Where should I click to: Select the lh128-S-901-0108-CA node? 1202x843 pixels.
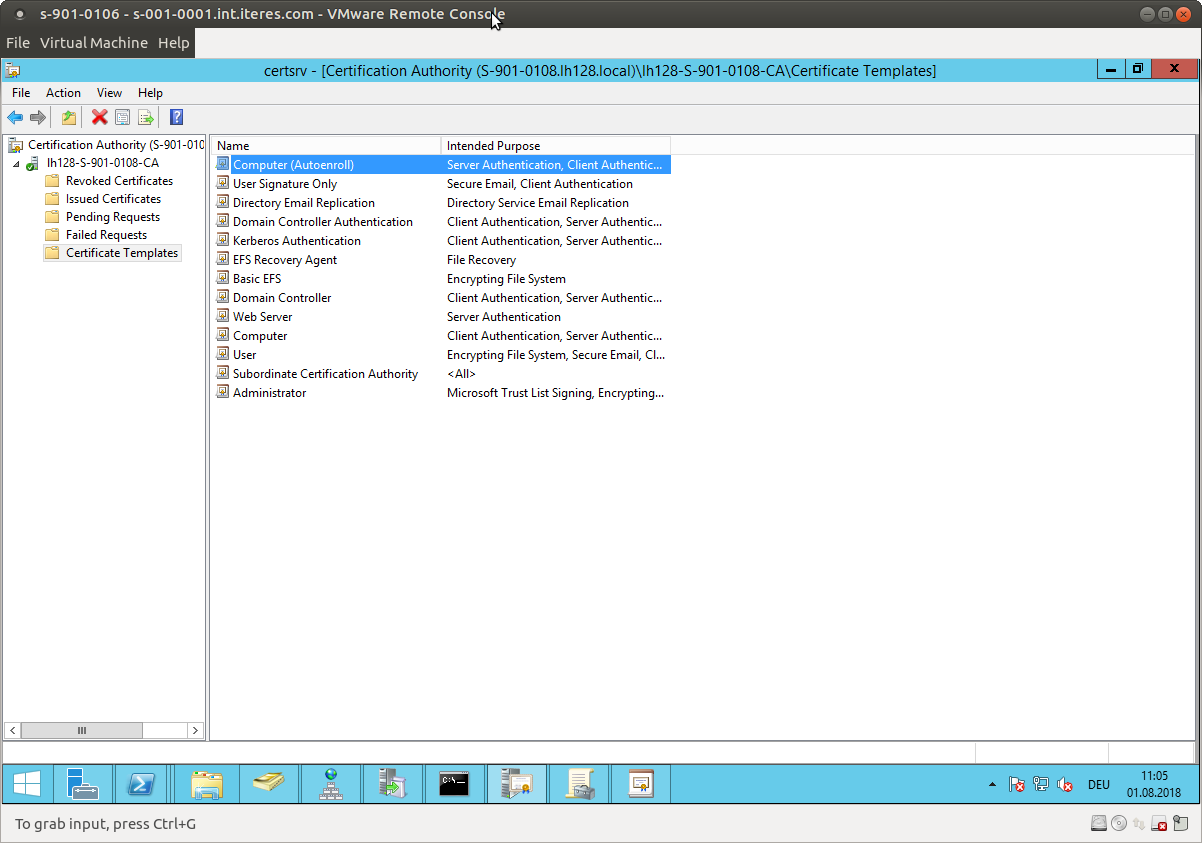(x=103, y=163)
